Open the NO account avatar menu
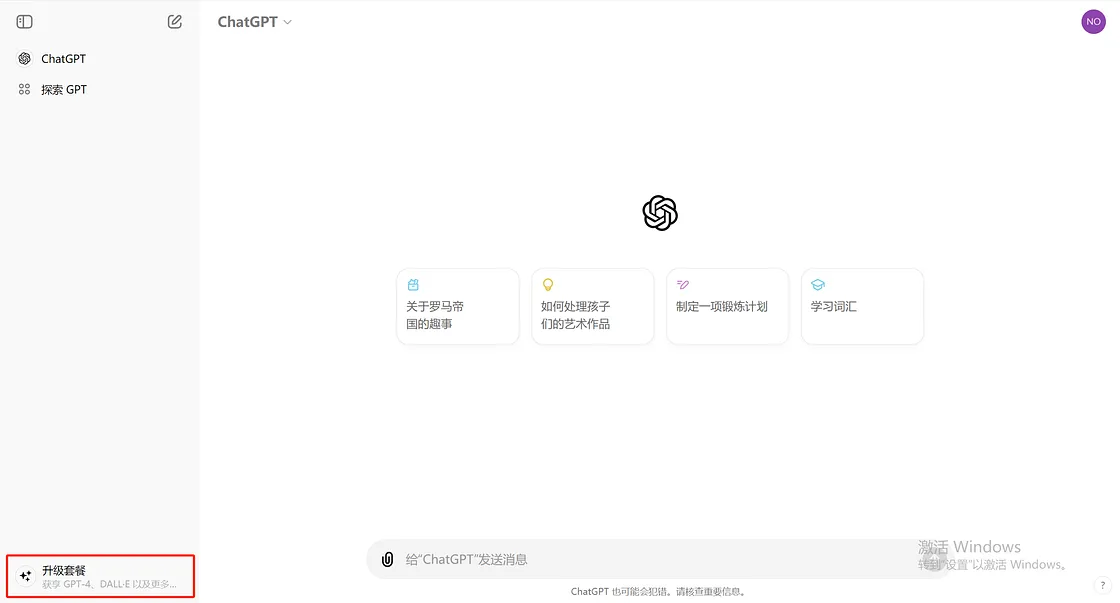The width and height of the screenshot is (1120, 603). point(1093,21)
